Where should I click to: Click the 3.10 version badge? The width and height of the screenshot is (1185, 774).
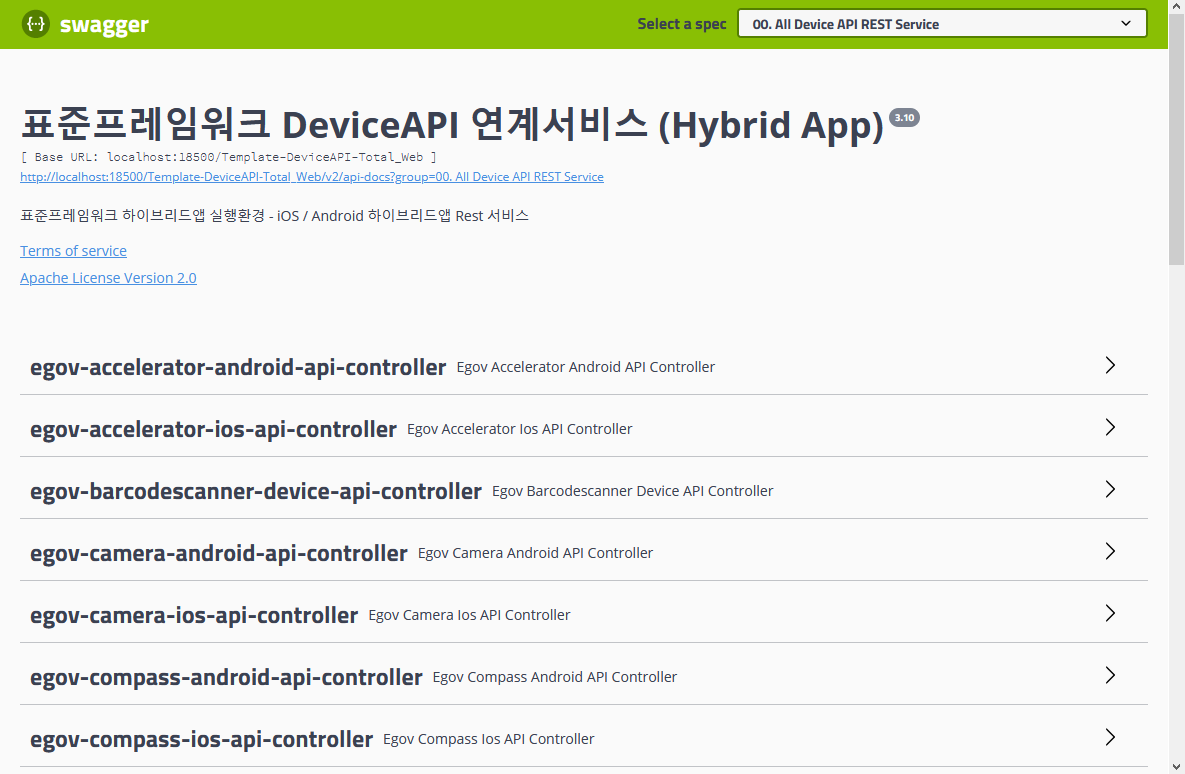pos(904,118)
